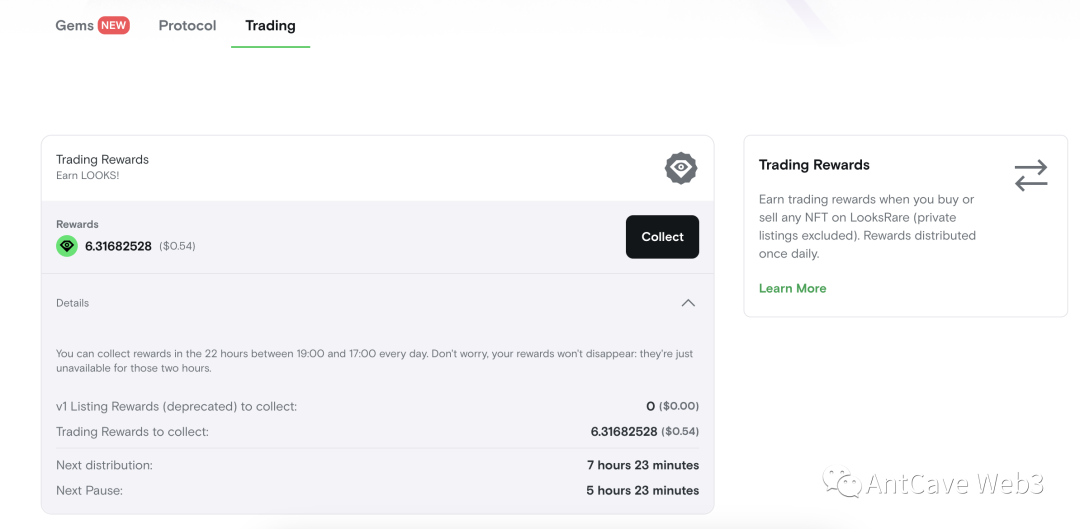Click the Next Pause countdown value
Screen dimensions: 1080x529
(642, 490)
